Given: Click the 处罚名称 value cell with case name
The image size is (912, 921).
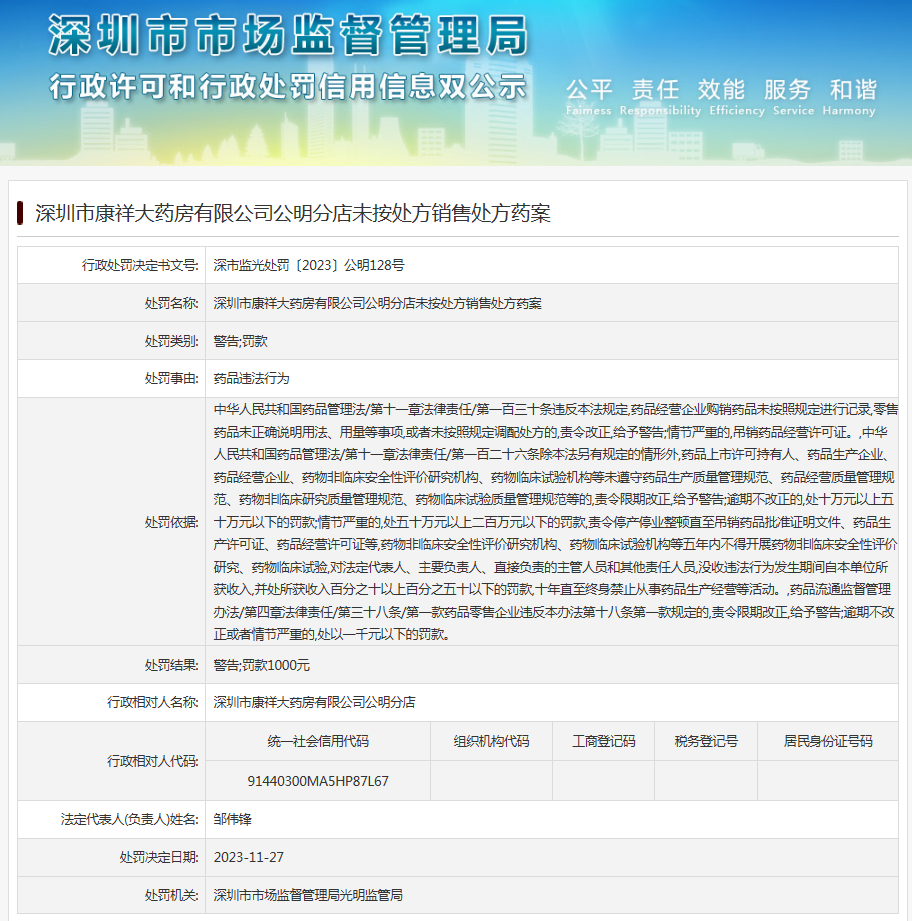Looking at the screenshot, I should [551, 303].
